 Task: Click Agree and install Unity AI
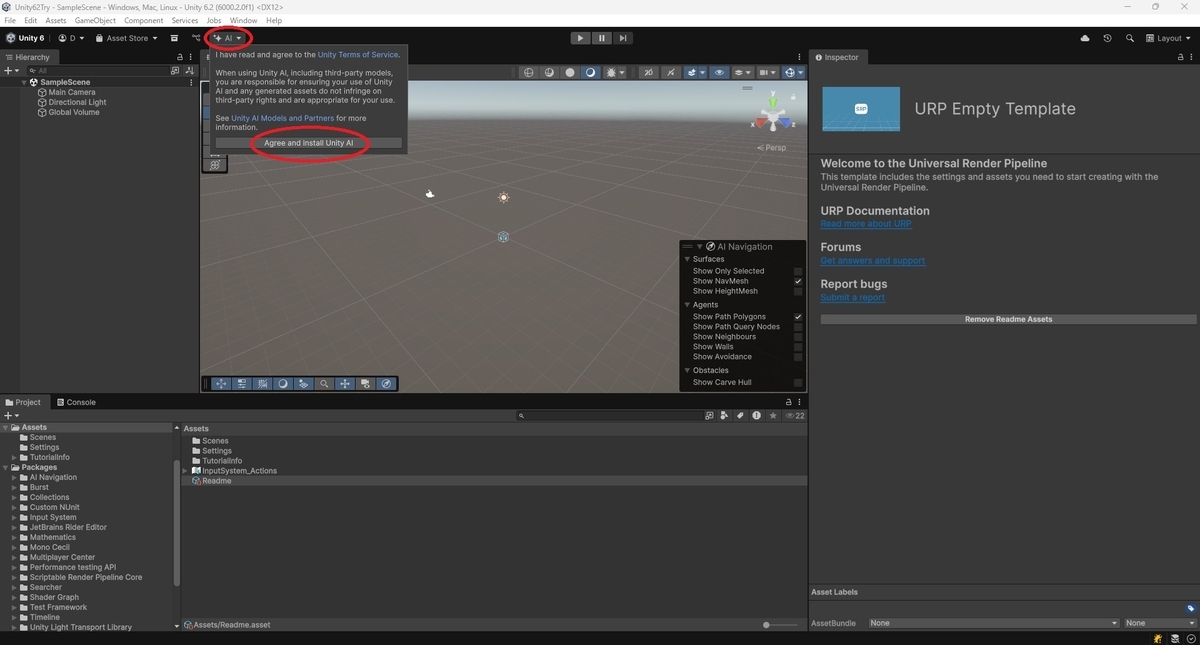307,143
